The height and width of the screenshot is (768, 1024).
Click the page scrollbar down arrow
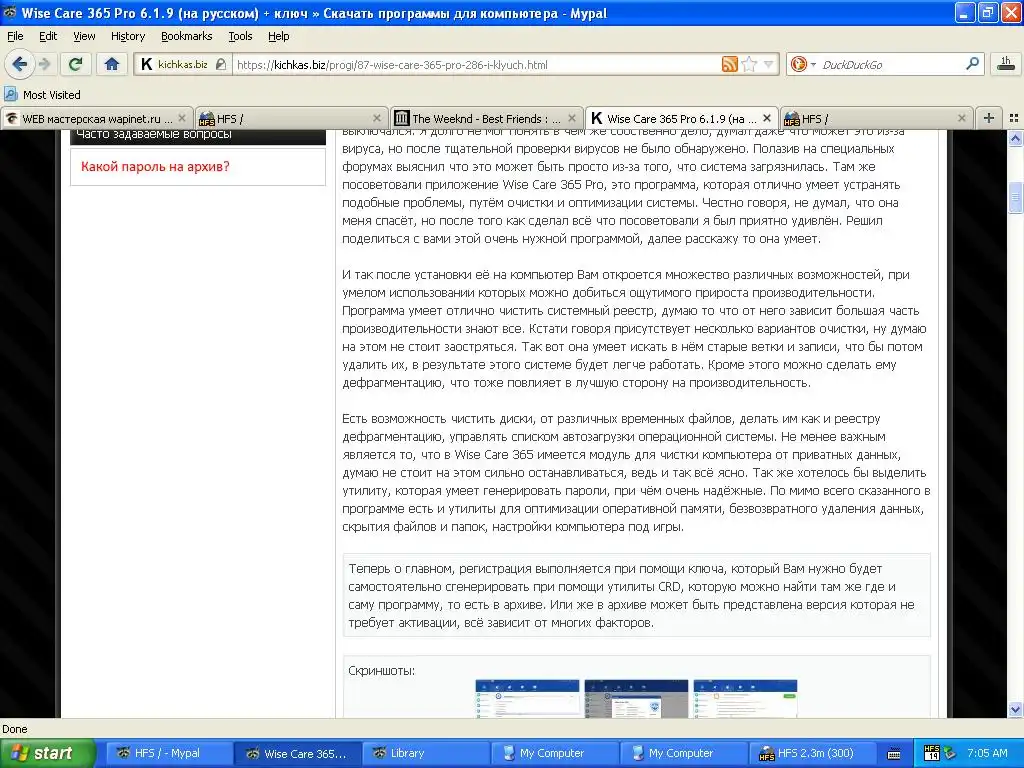tap(1015, 709)
